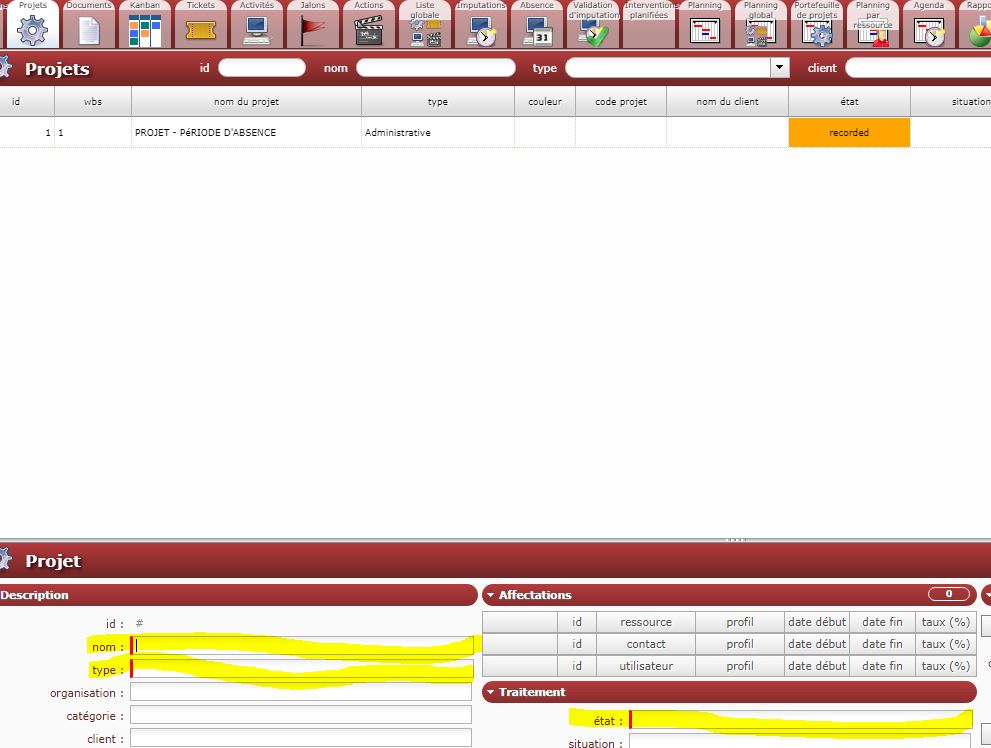Collapse the Affectations section
Image resolution: width=991 pixels, height=748 pixels.
[x=491, y=595]
